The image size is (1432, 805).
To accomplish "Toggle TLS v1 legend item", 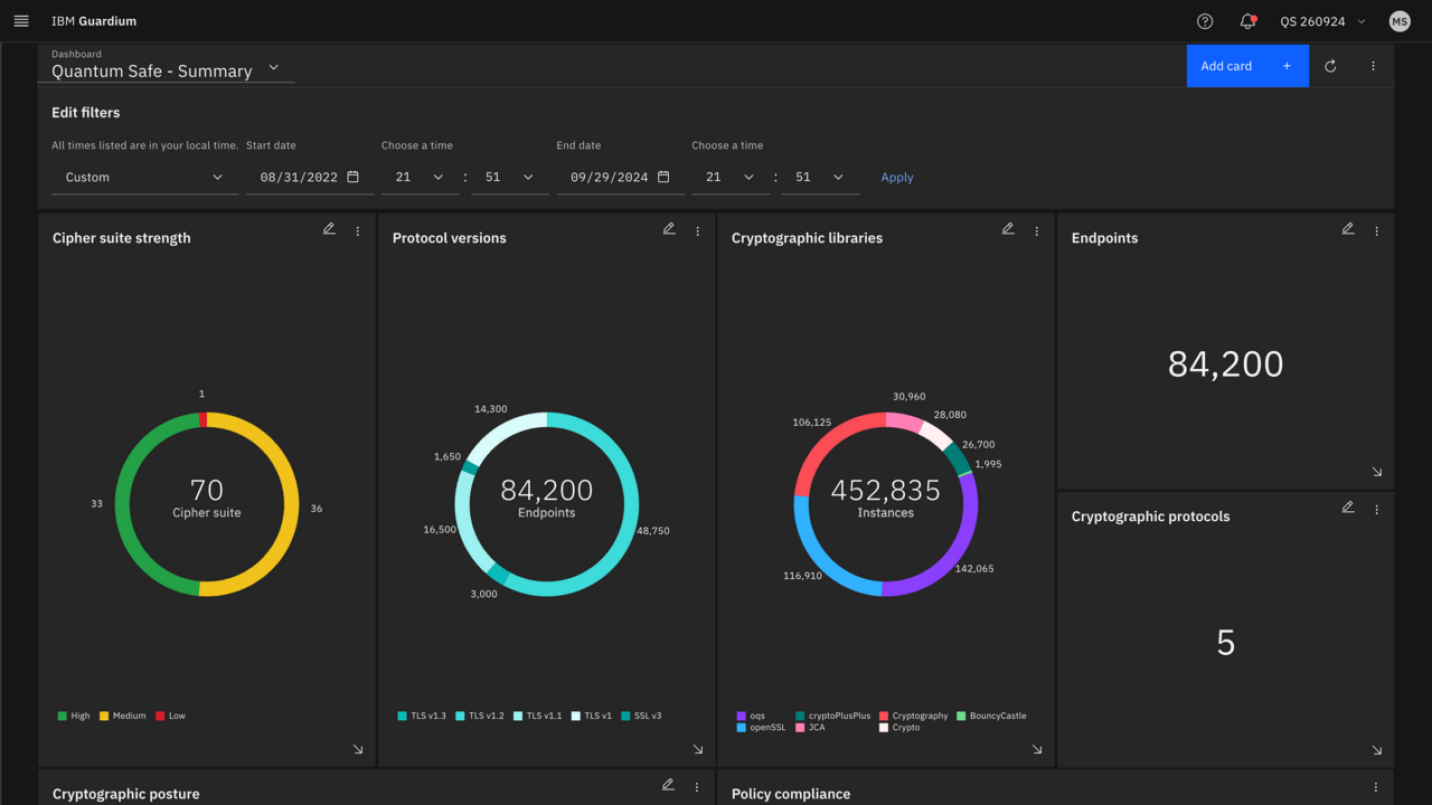I will coord(592,716).
